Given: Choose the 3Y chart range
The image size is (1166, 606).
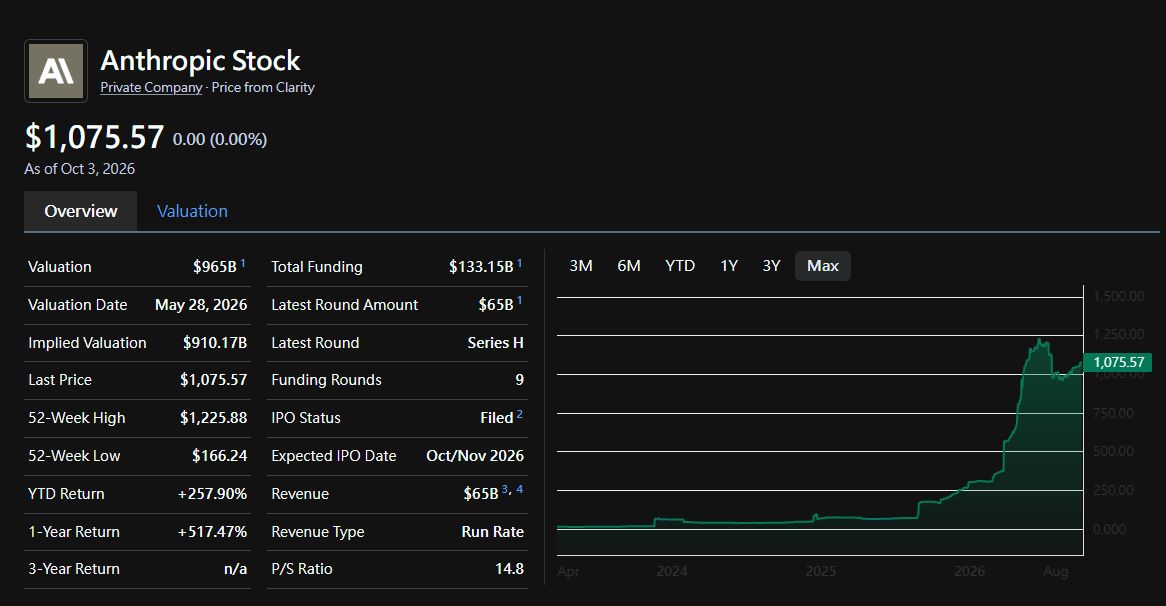Looking at the screenshot, I should point(771,265).
